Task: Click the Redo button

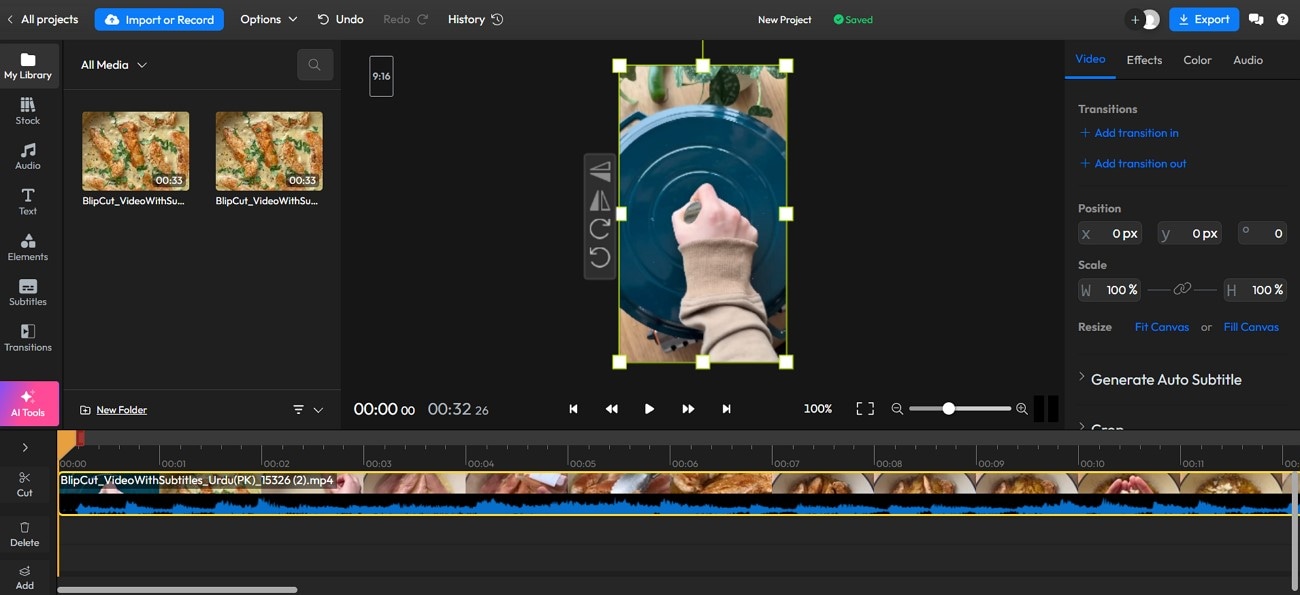Action: click(406, 19)
